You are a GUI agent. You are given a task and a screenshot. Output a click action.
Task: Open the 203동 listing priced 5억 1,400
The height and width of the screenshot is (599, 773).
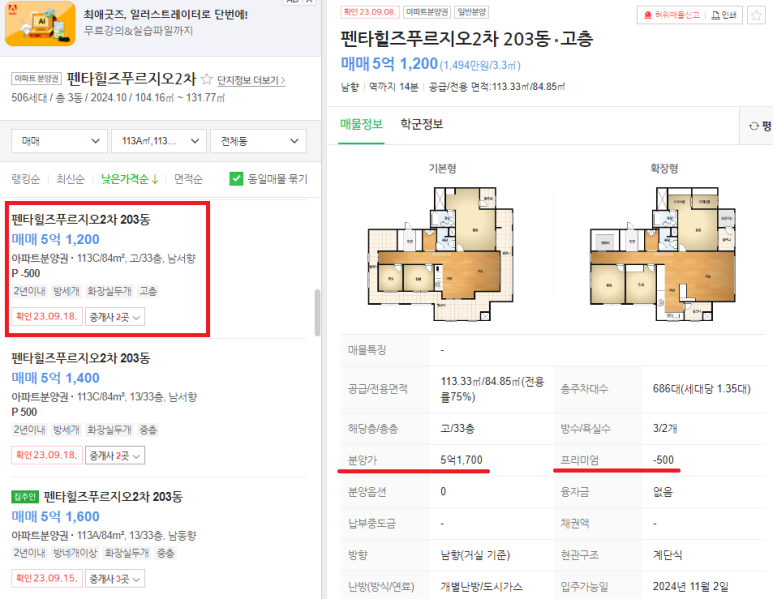[x=158, y=408]
